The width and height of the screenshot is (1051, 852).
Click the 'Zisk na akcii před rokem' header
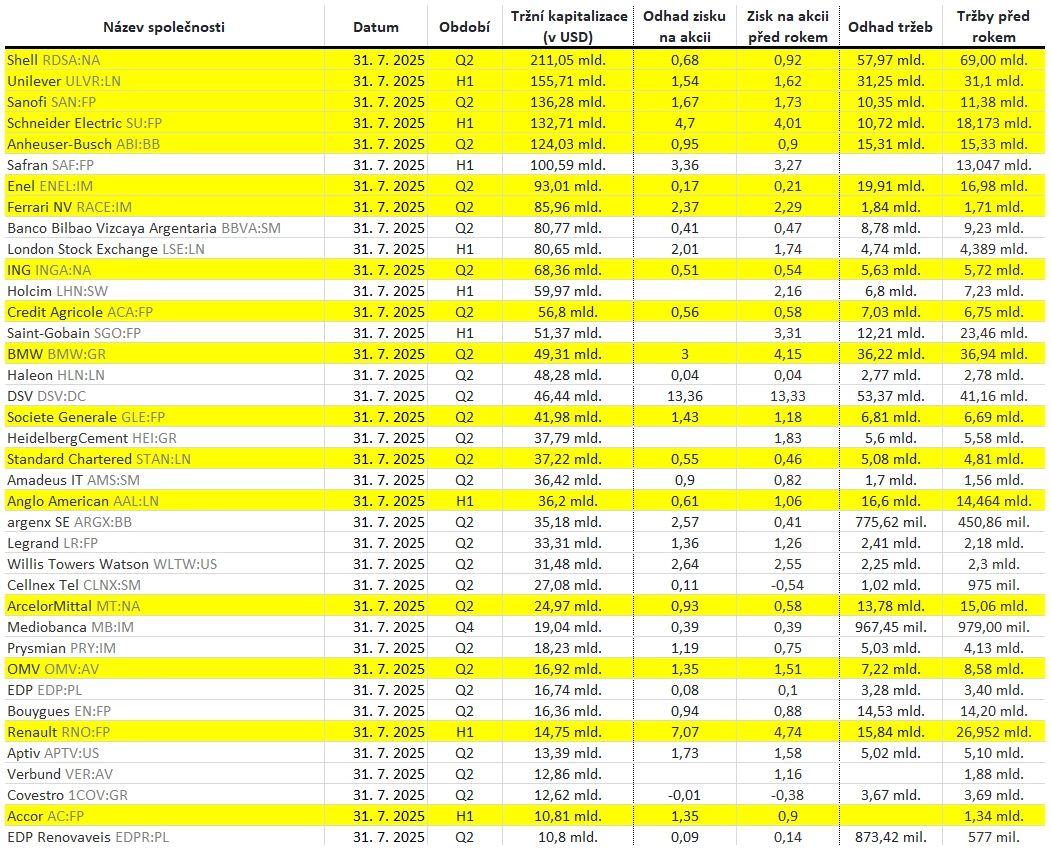tap(788, 27)
